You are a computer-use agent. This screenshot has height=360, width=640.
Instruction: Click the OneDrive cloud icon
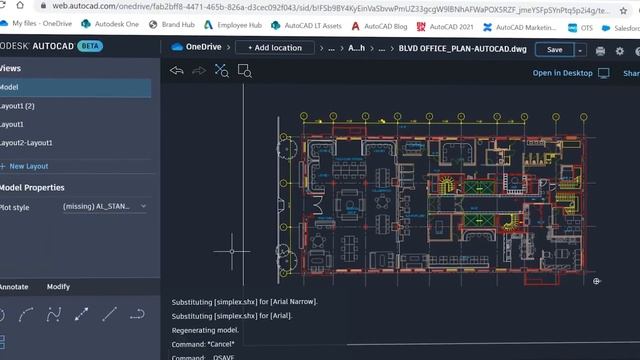point(177,47)
